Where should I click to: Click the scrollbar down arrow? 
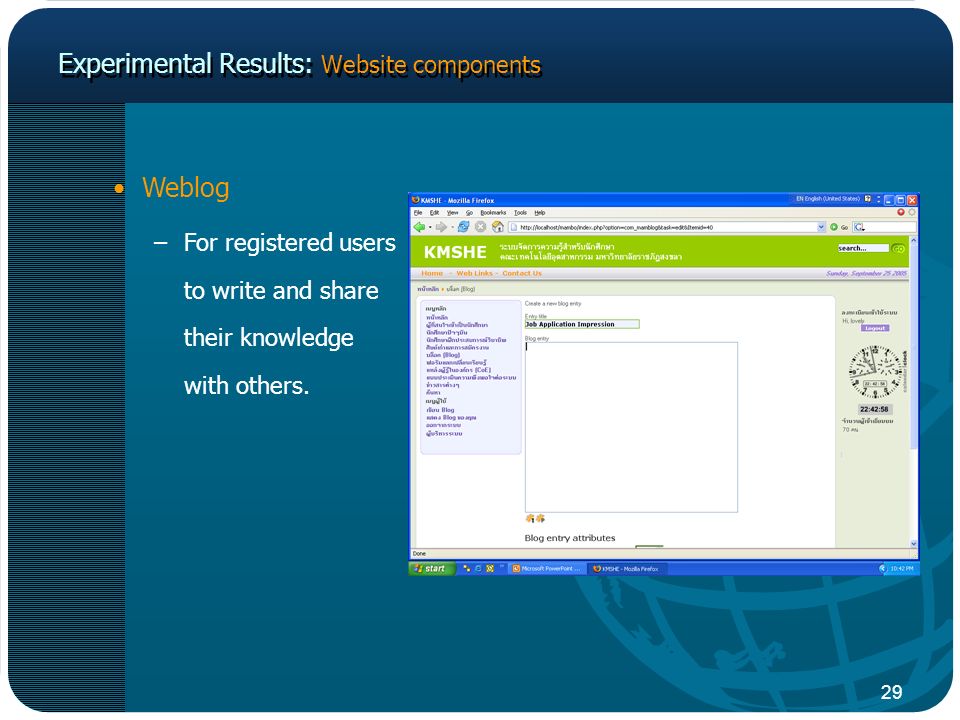click(913, 544)
